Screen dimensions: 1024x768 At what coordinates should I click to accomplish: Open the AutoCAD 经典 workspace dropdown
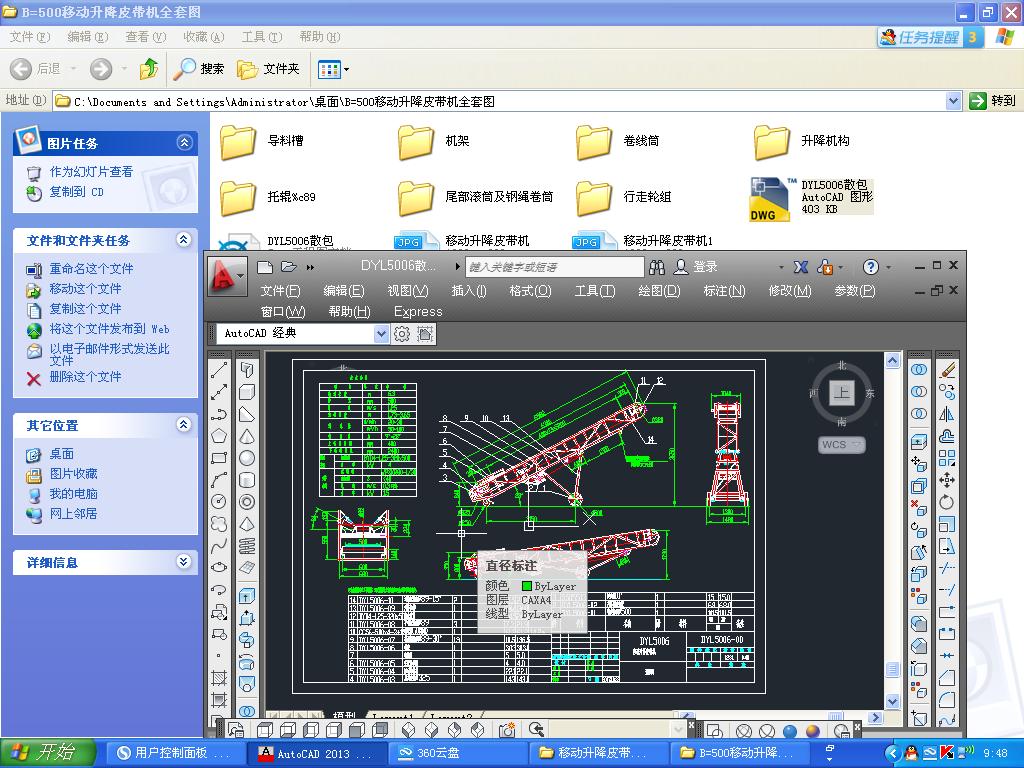[x=381, y=334]
